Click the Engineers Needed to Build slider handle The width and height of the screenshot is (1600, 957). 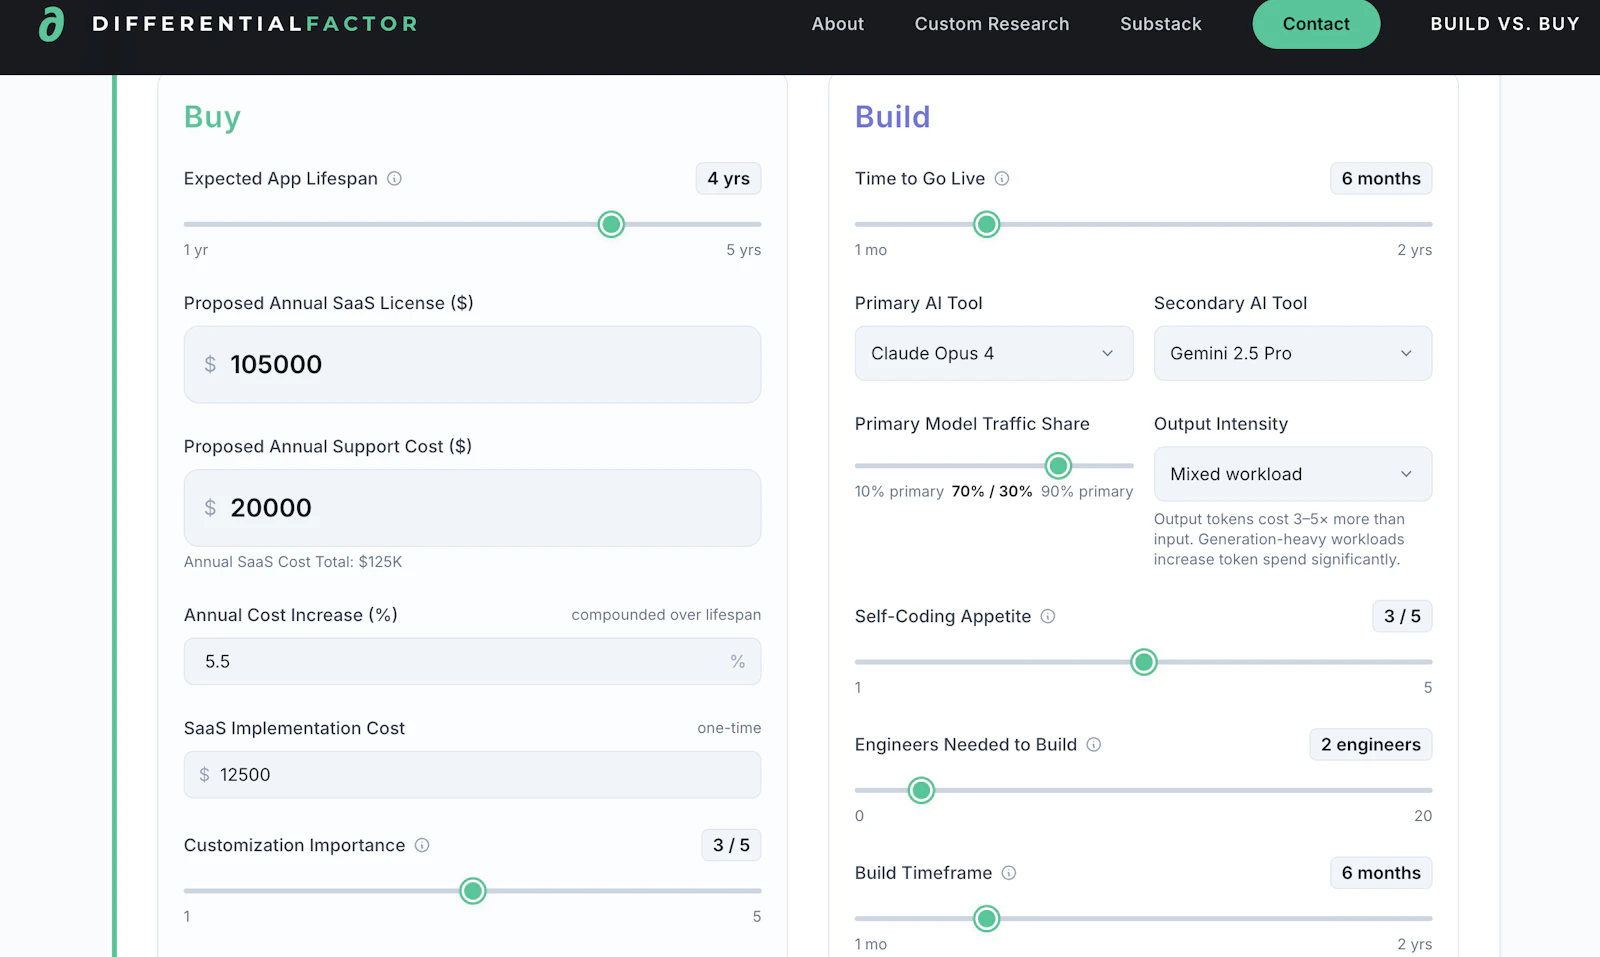921,790
